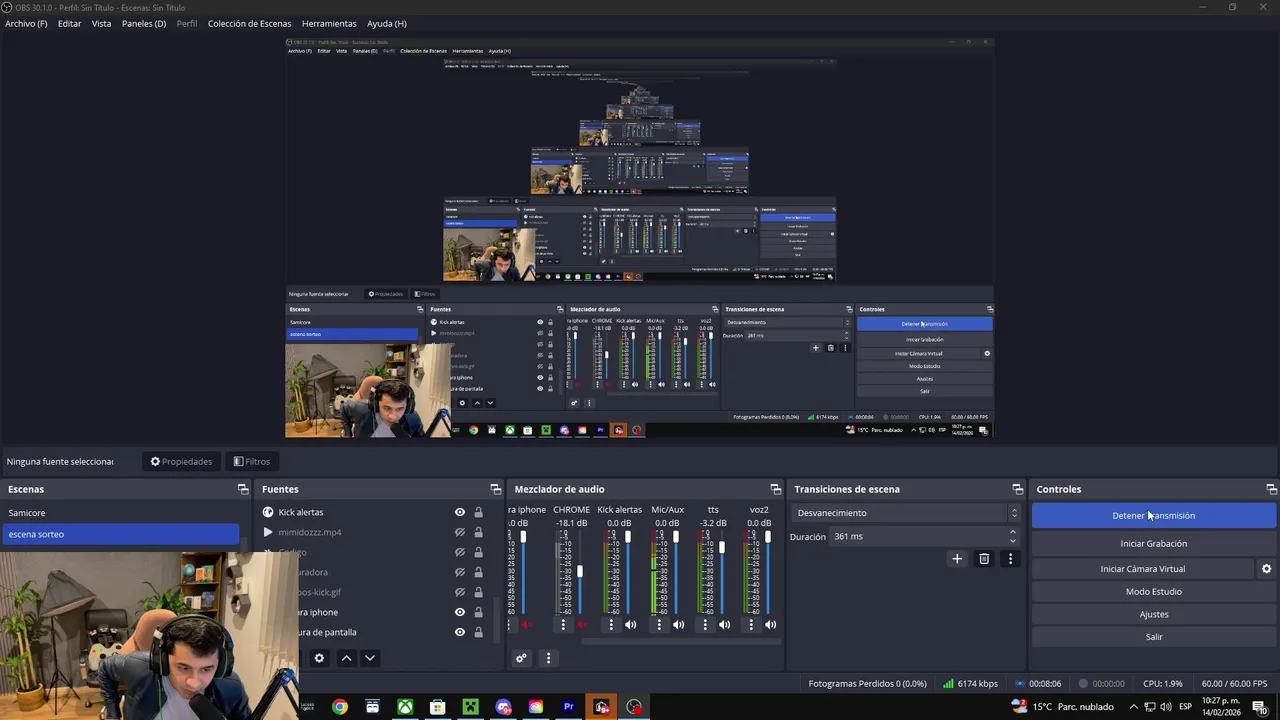The height and width of the screenshot is (720, 1280).
Task: Open source properties gear in Fuentes toolbar
Action: click(319, 658)
